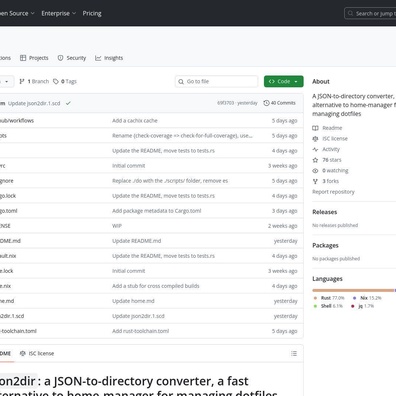
Task: View the 0 Tags list
Action: pos(65,81)
